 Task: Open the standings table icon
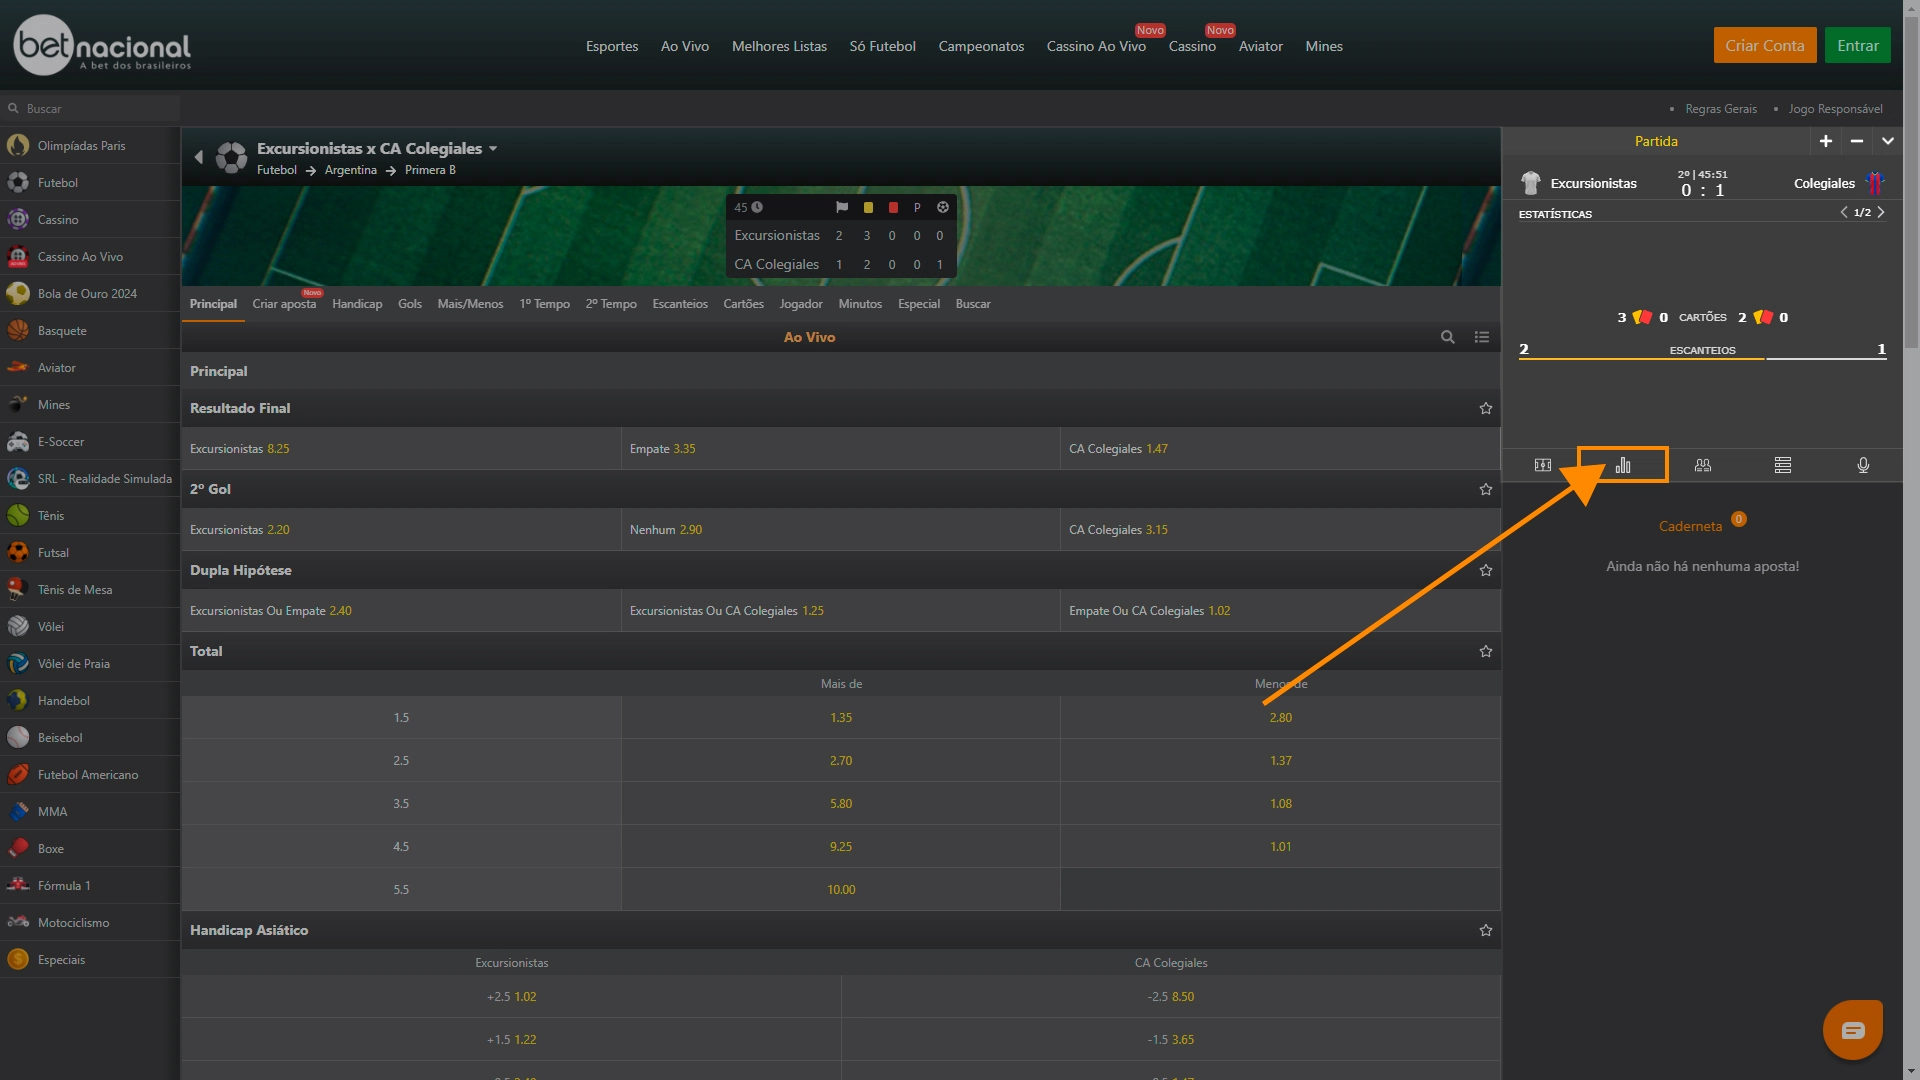click(1783, 465)
